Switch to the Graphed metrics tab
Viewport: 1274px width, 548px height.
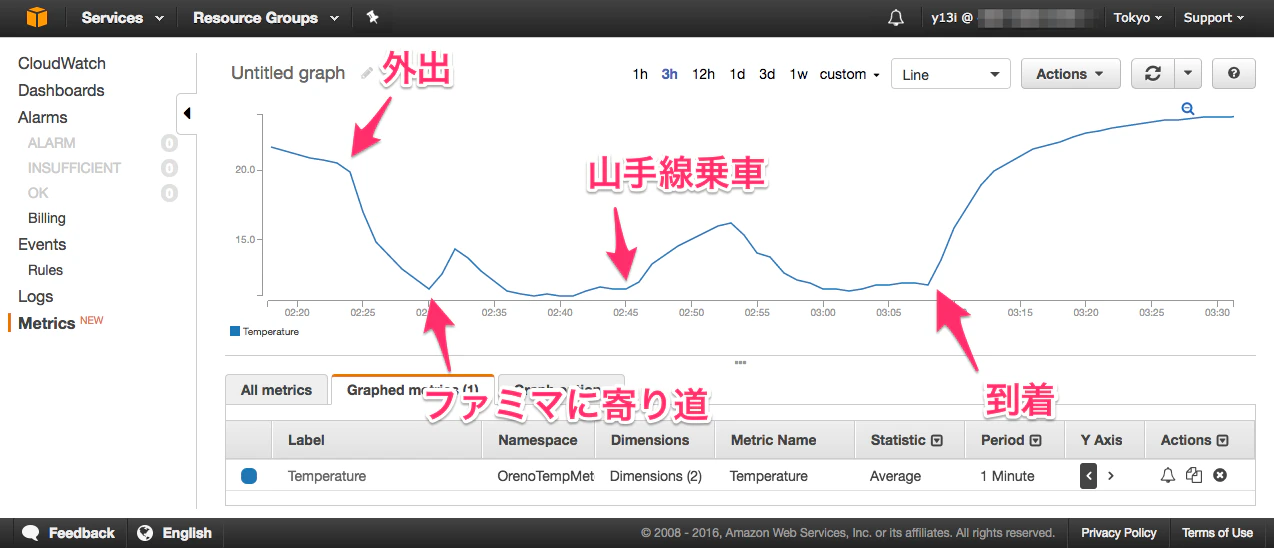[x=412, y=390]
